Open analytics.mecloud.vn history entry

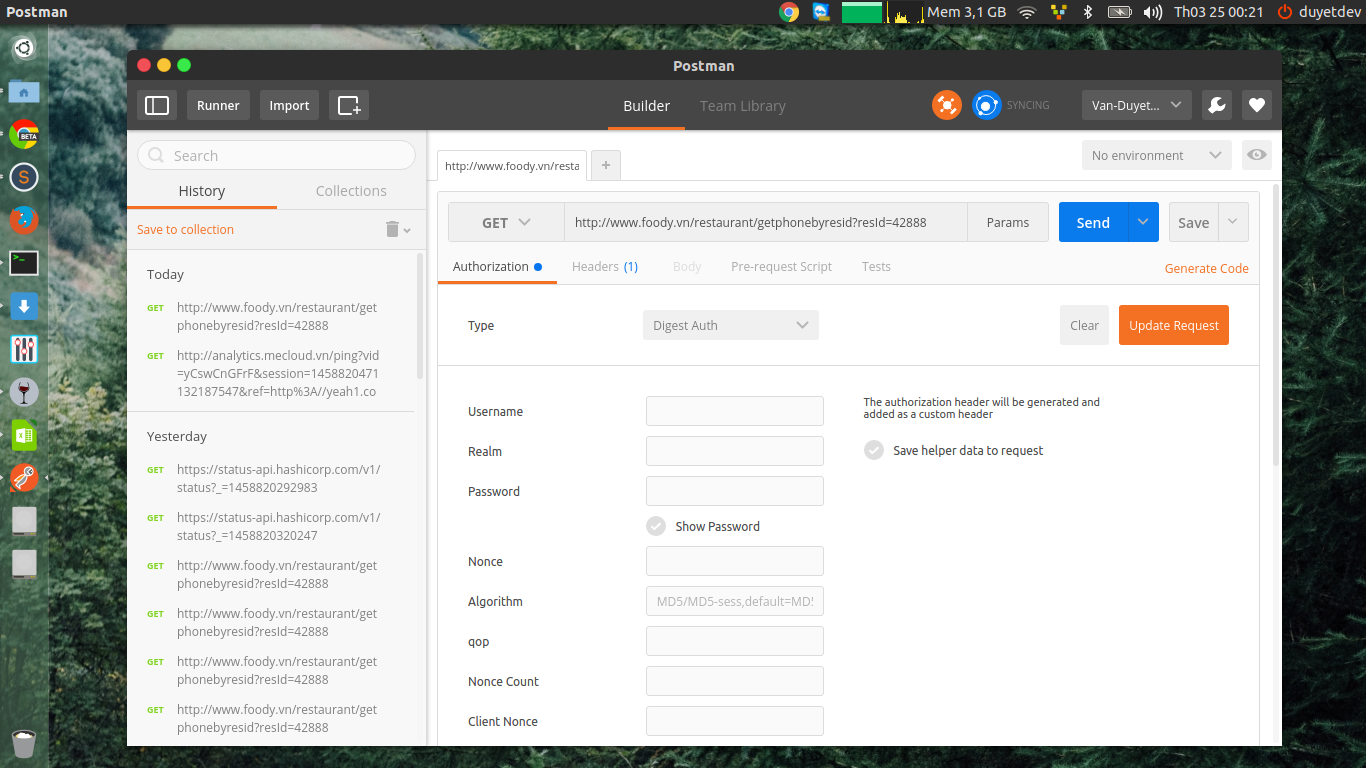click(x=278, y=373)
